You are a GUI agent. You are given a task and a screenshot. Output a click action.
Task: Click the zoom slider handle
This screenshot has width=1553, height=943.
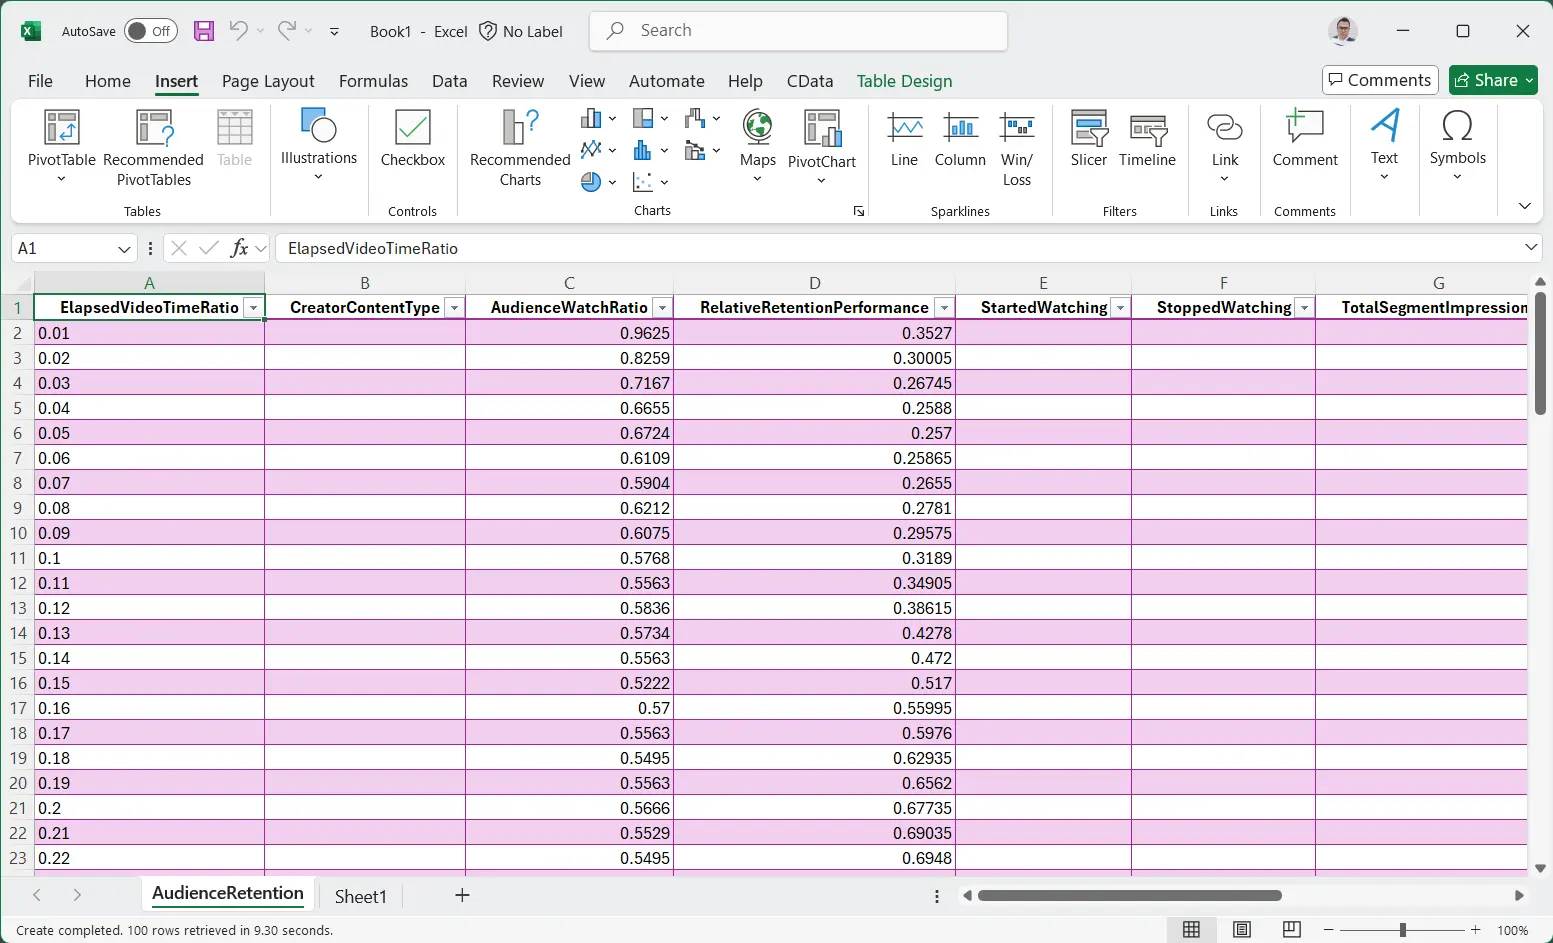pos(1402,930)
